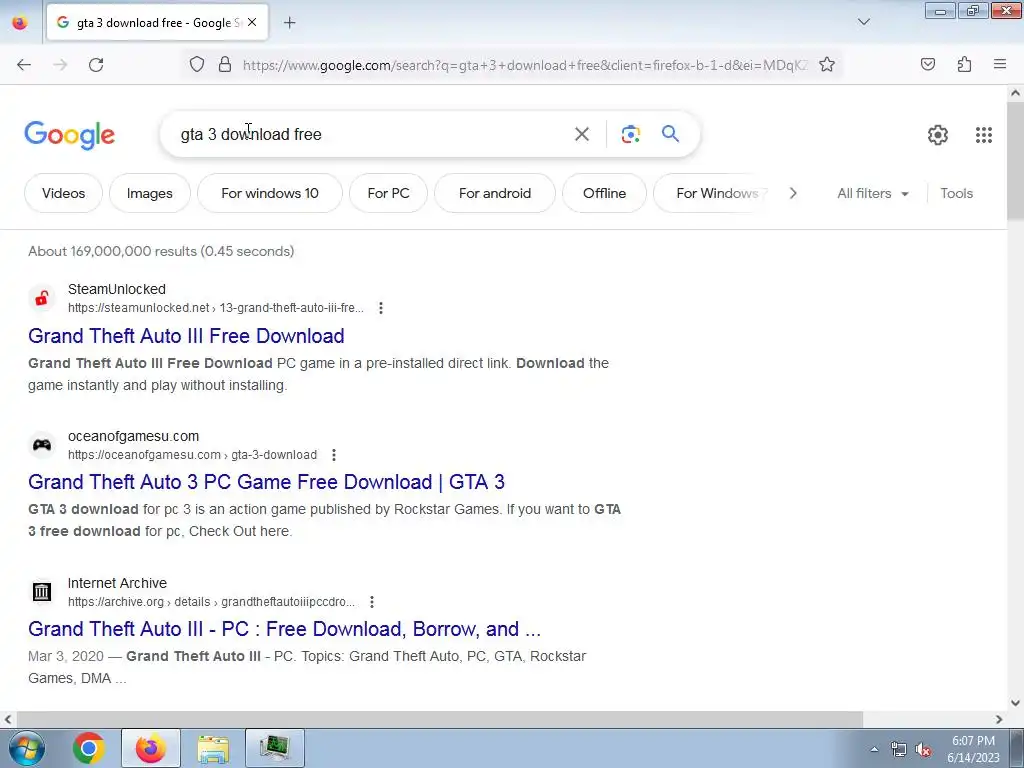Filter results by Images

pyautogui.click(x=150, y=193)
